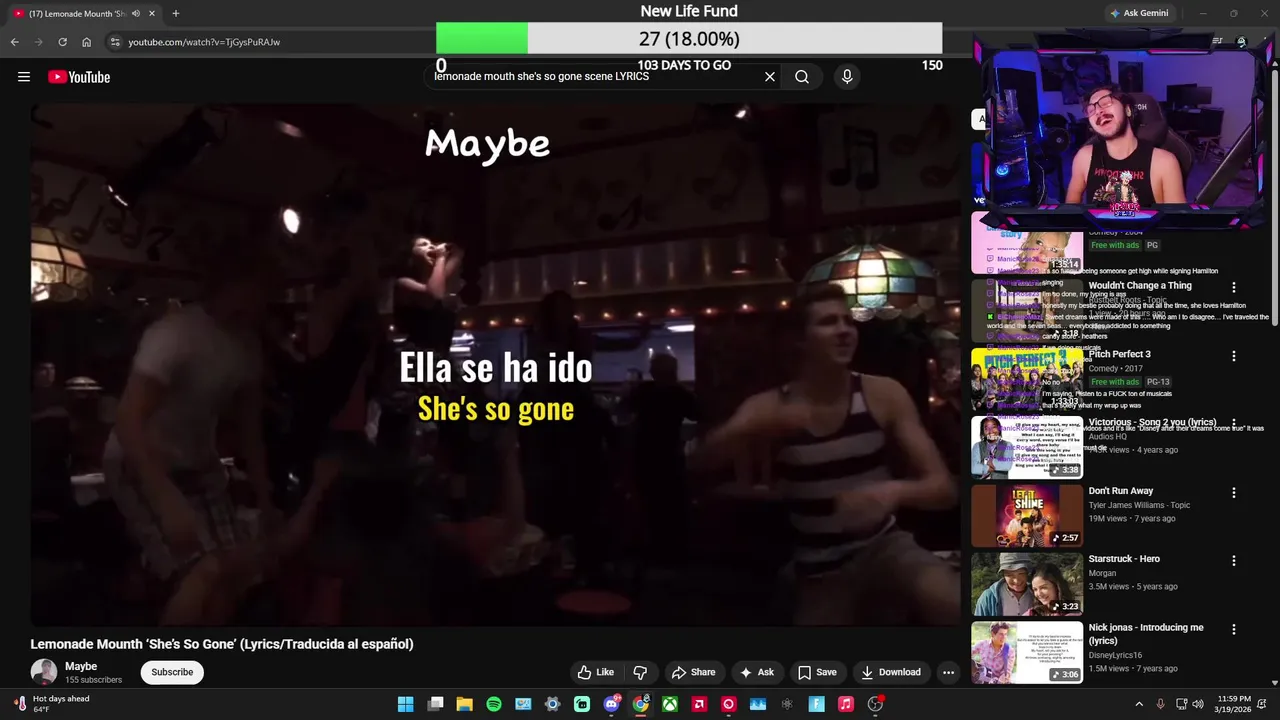Open options for Nick jonas Introducing me
This screenshot has width=1280, height=720.
click(x=1233, y=630)
